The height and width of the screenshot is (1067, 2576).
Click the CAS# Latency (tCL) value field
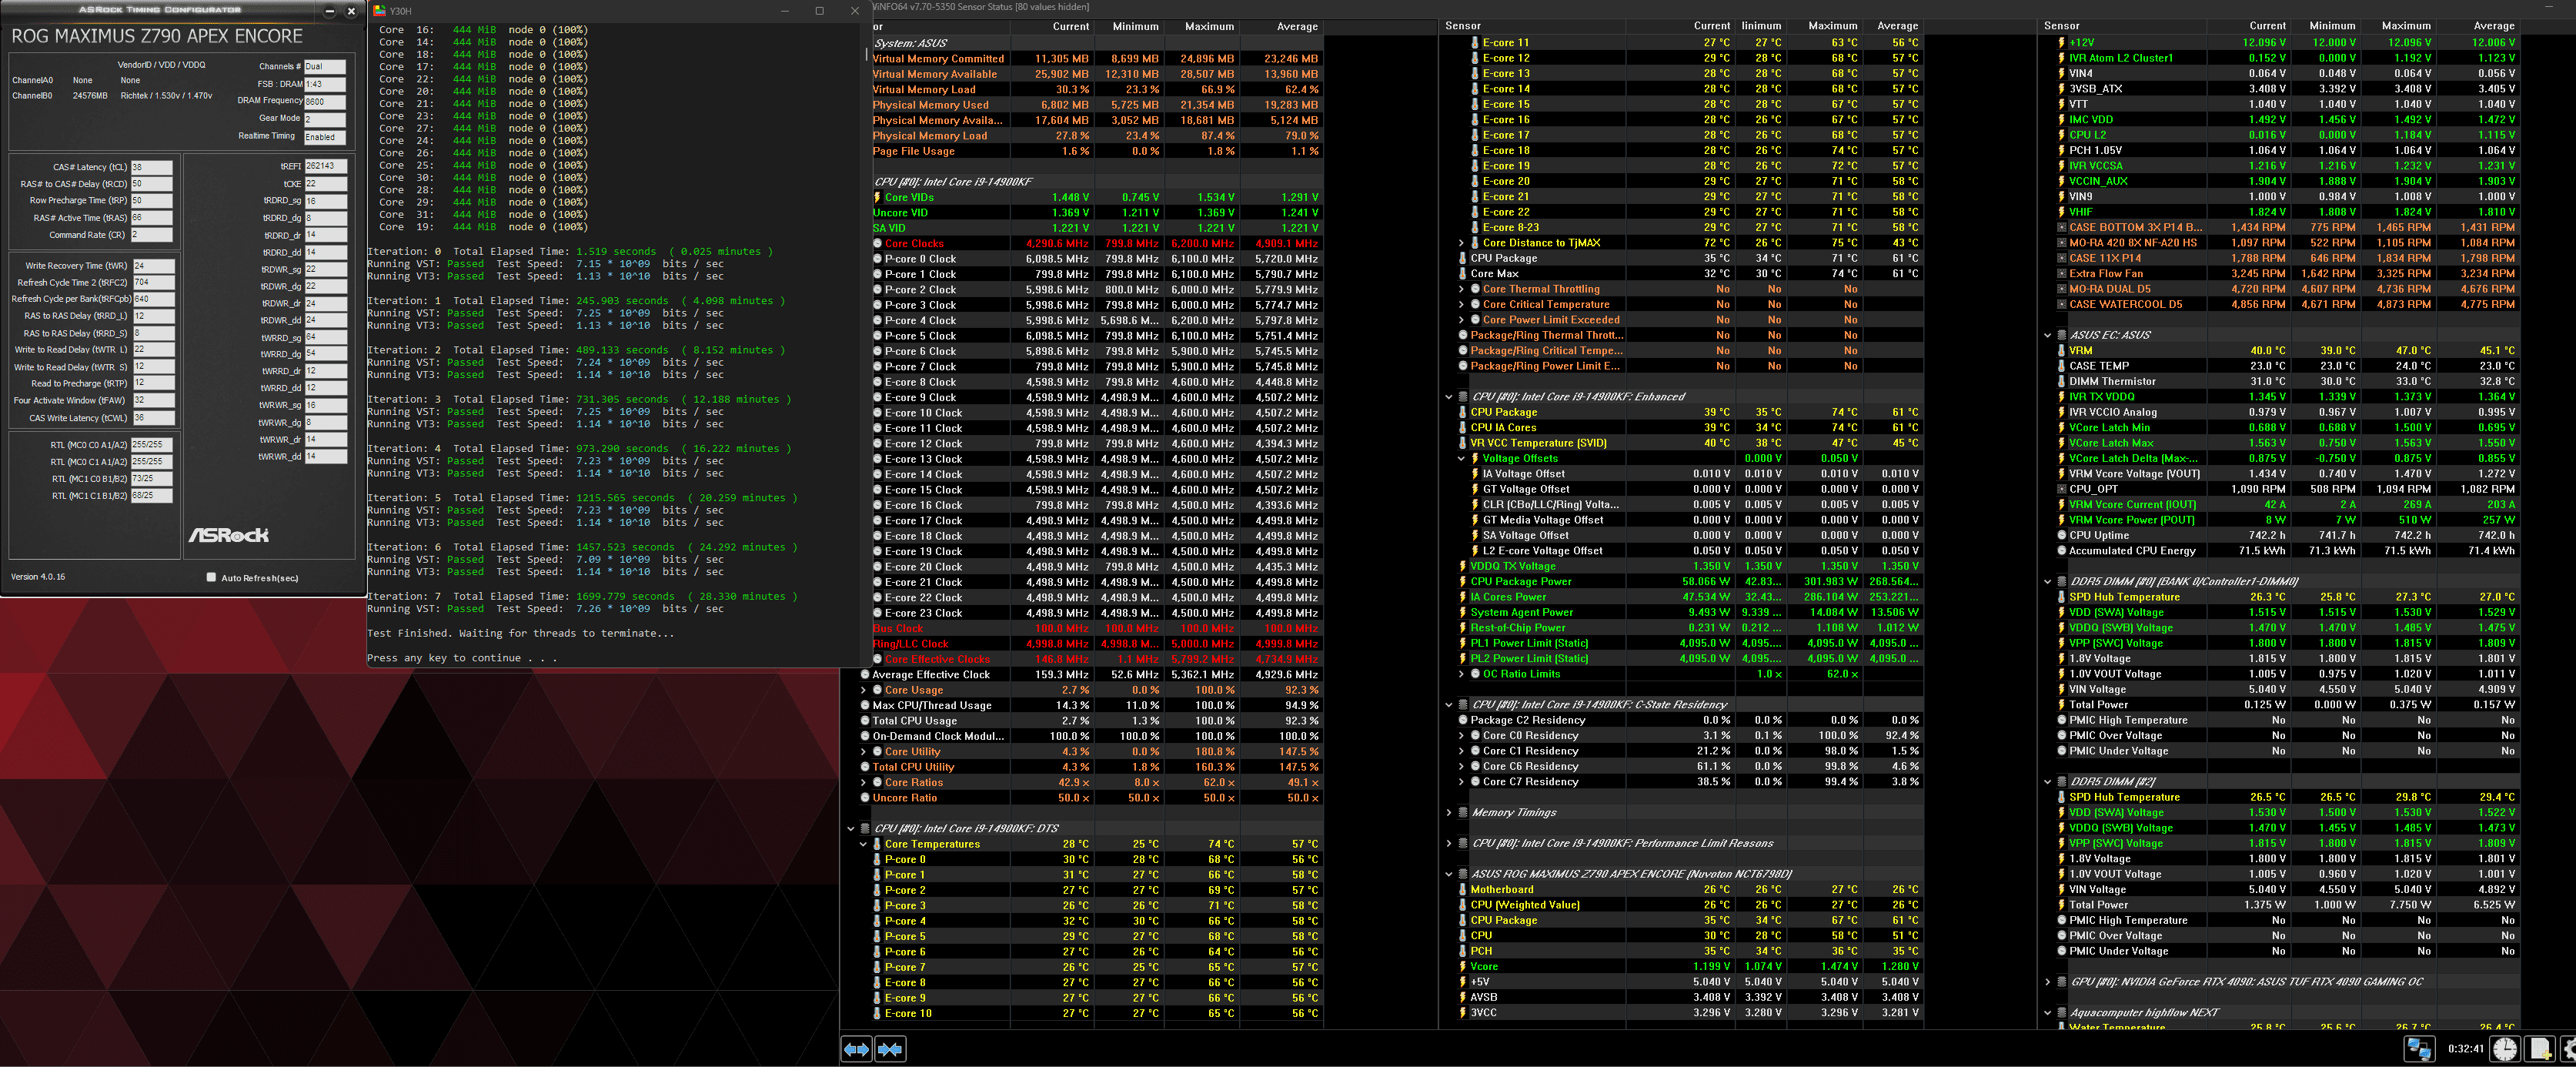tap(151, 167)
